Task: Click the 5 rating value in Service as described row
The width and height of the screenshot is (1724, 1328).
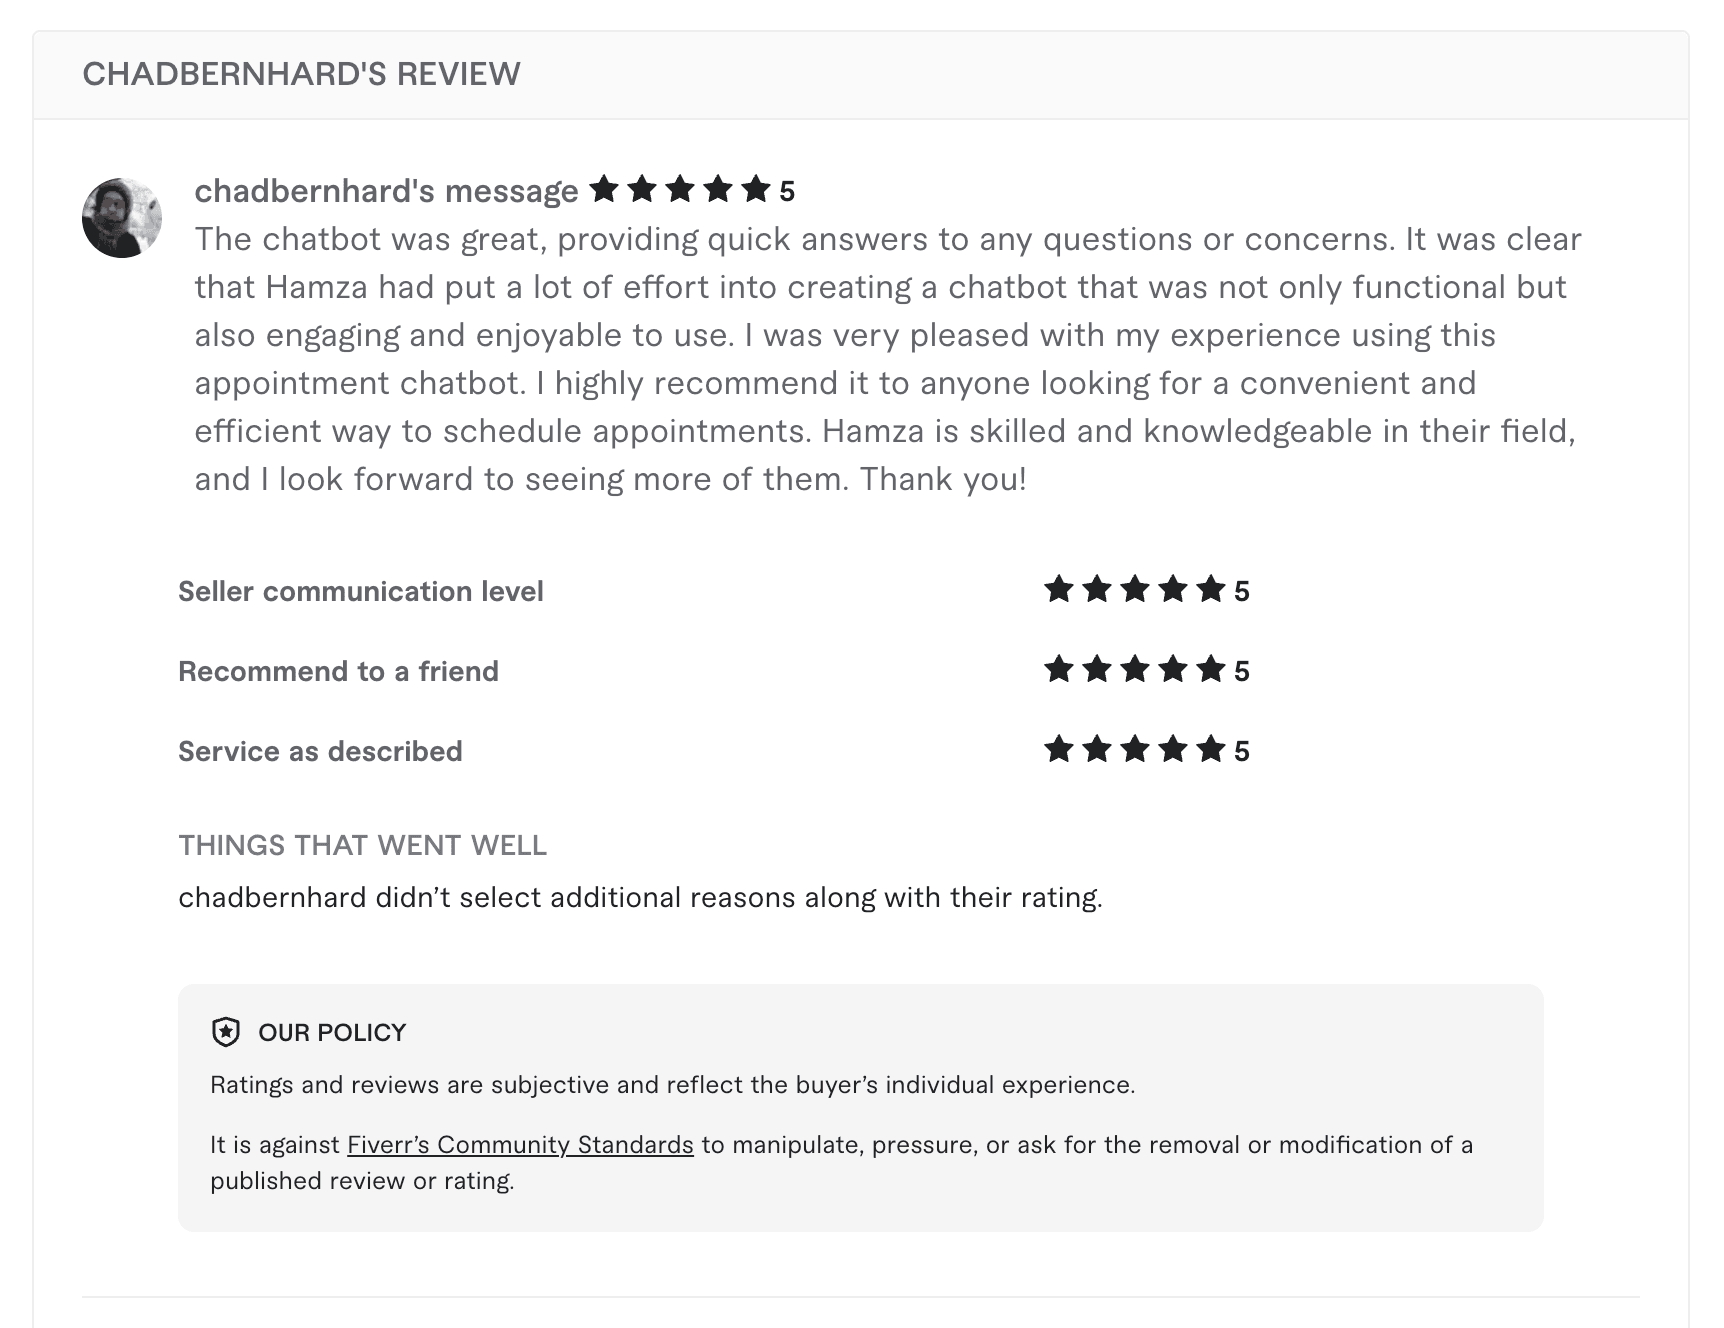Action: [1243, 749]
